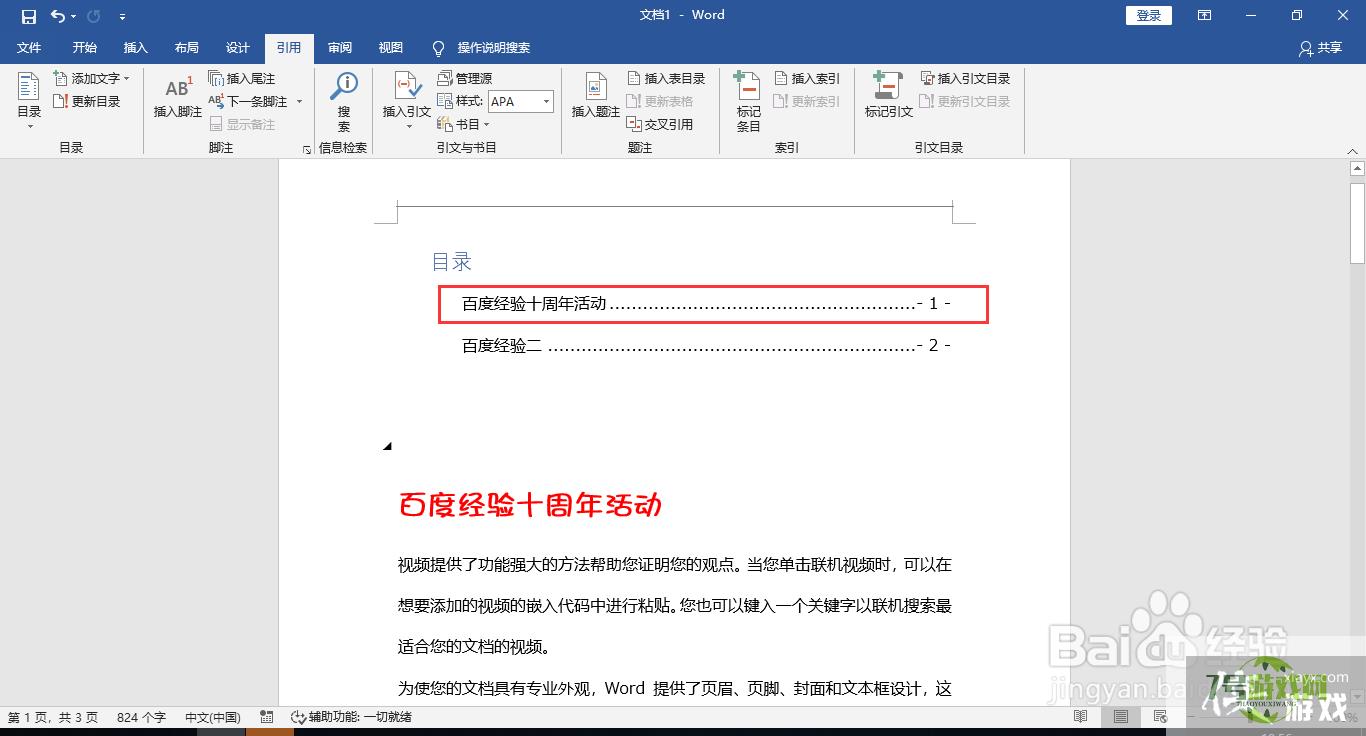Click 管理源 manage sources
This screenshot has width=1366, height=736.
[465, 78]
